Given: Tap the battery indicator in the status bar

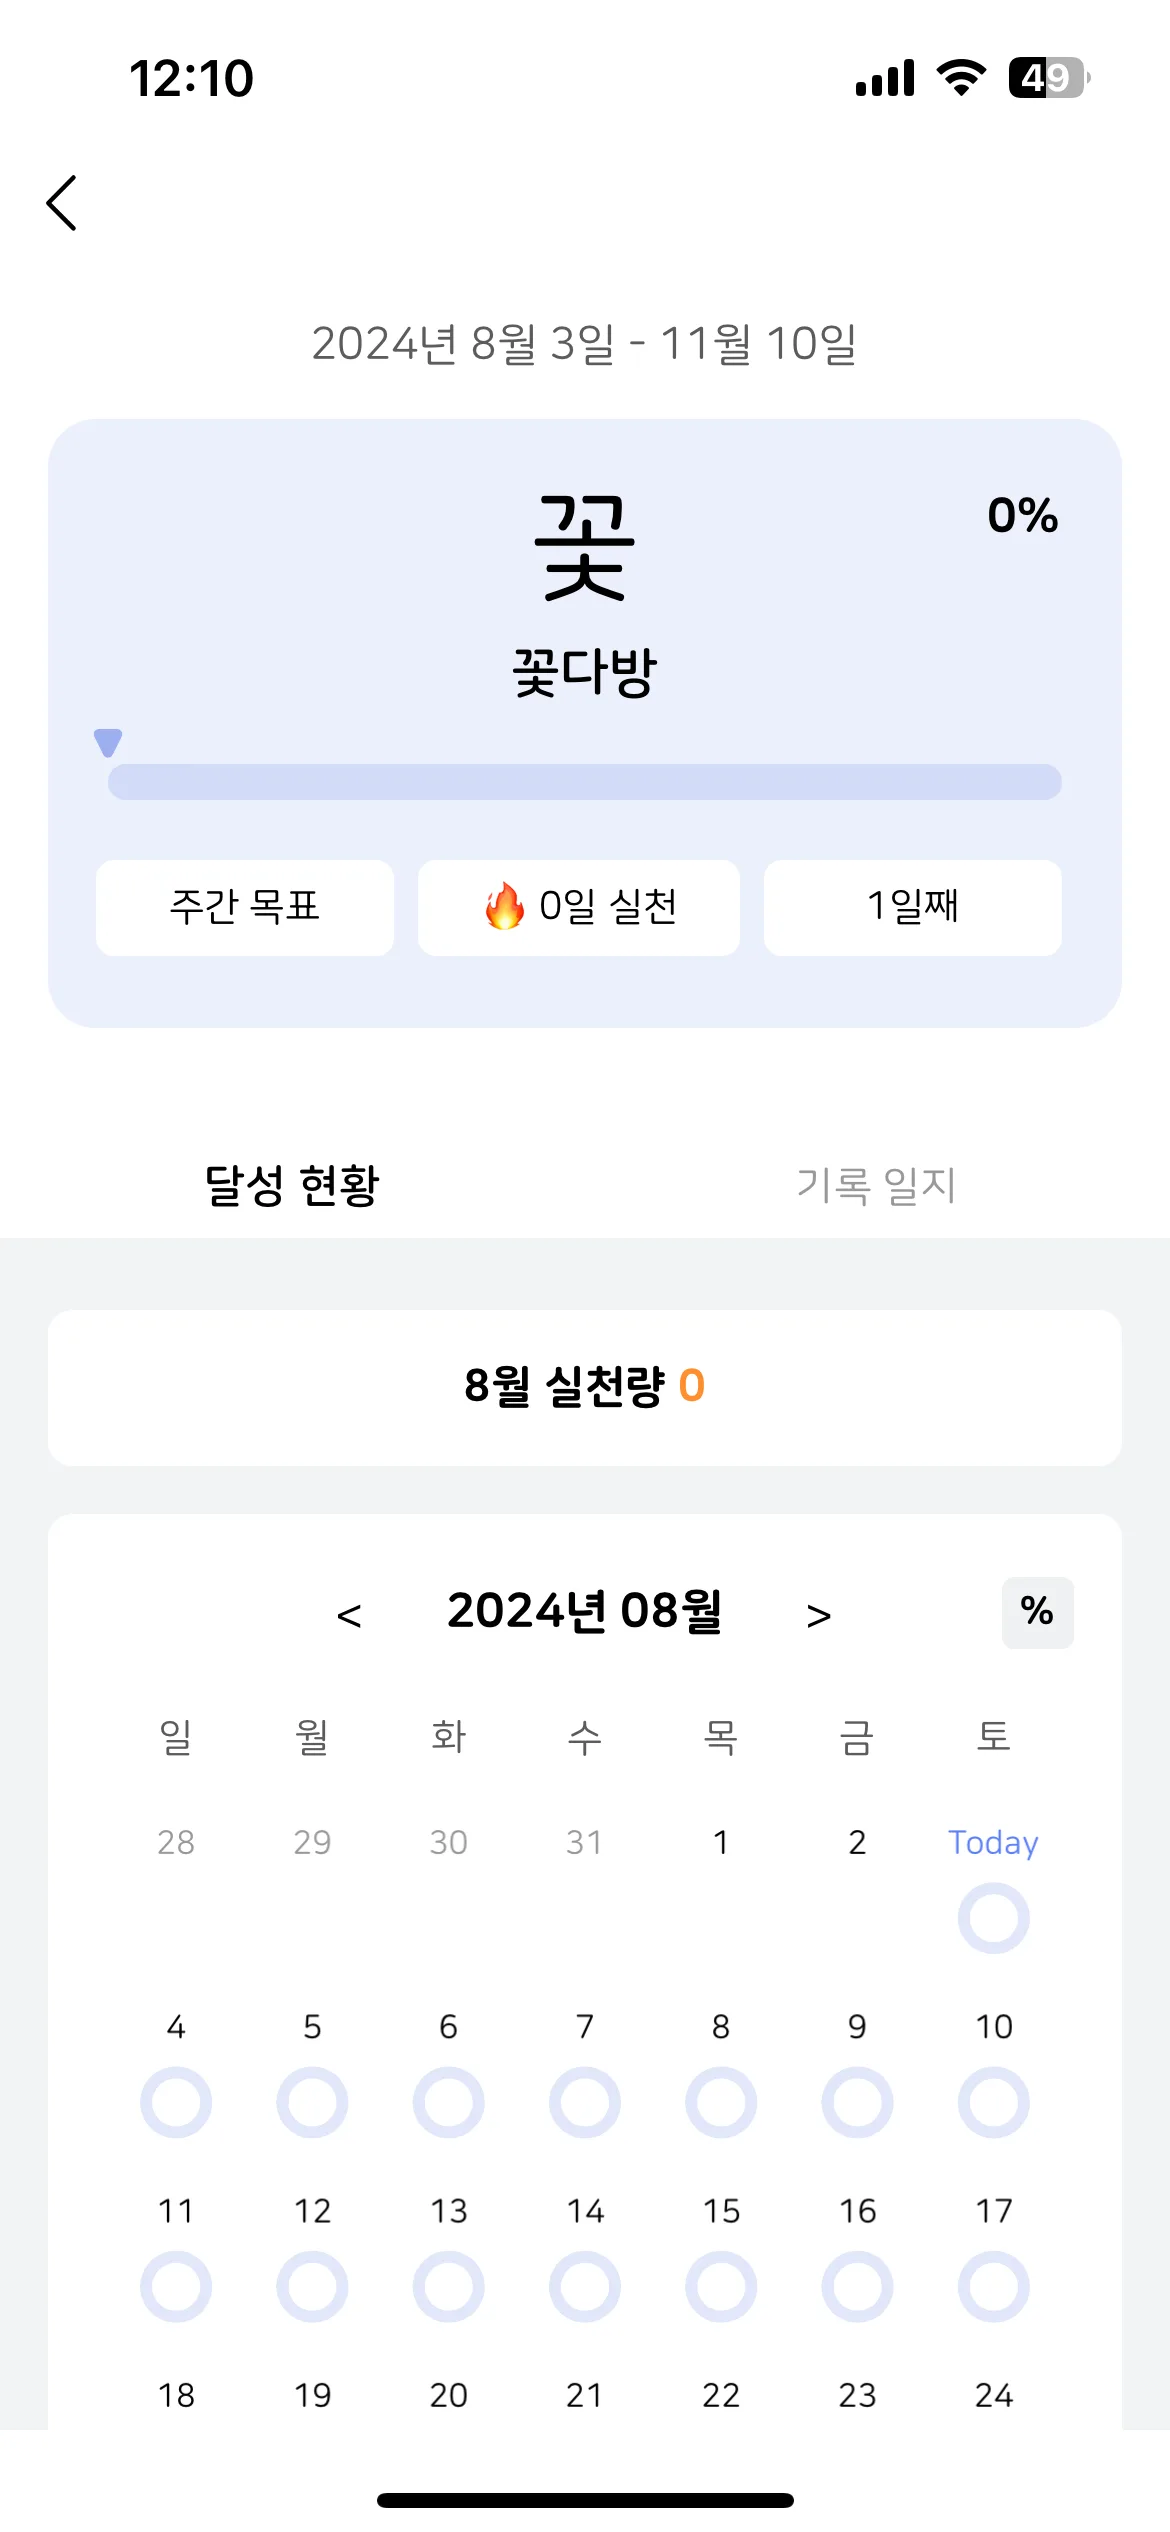Looking at the screenshot, I should point(1049,78).
